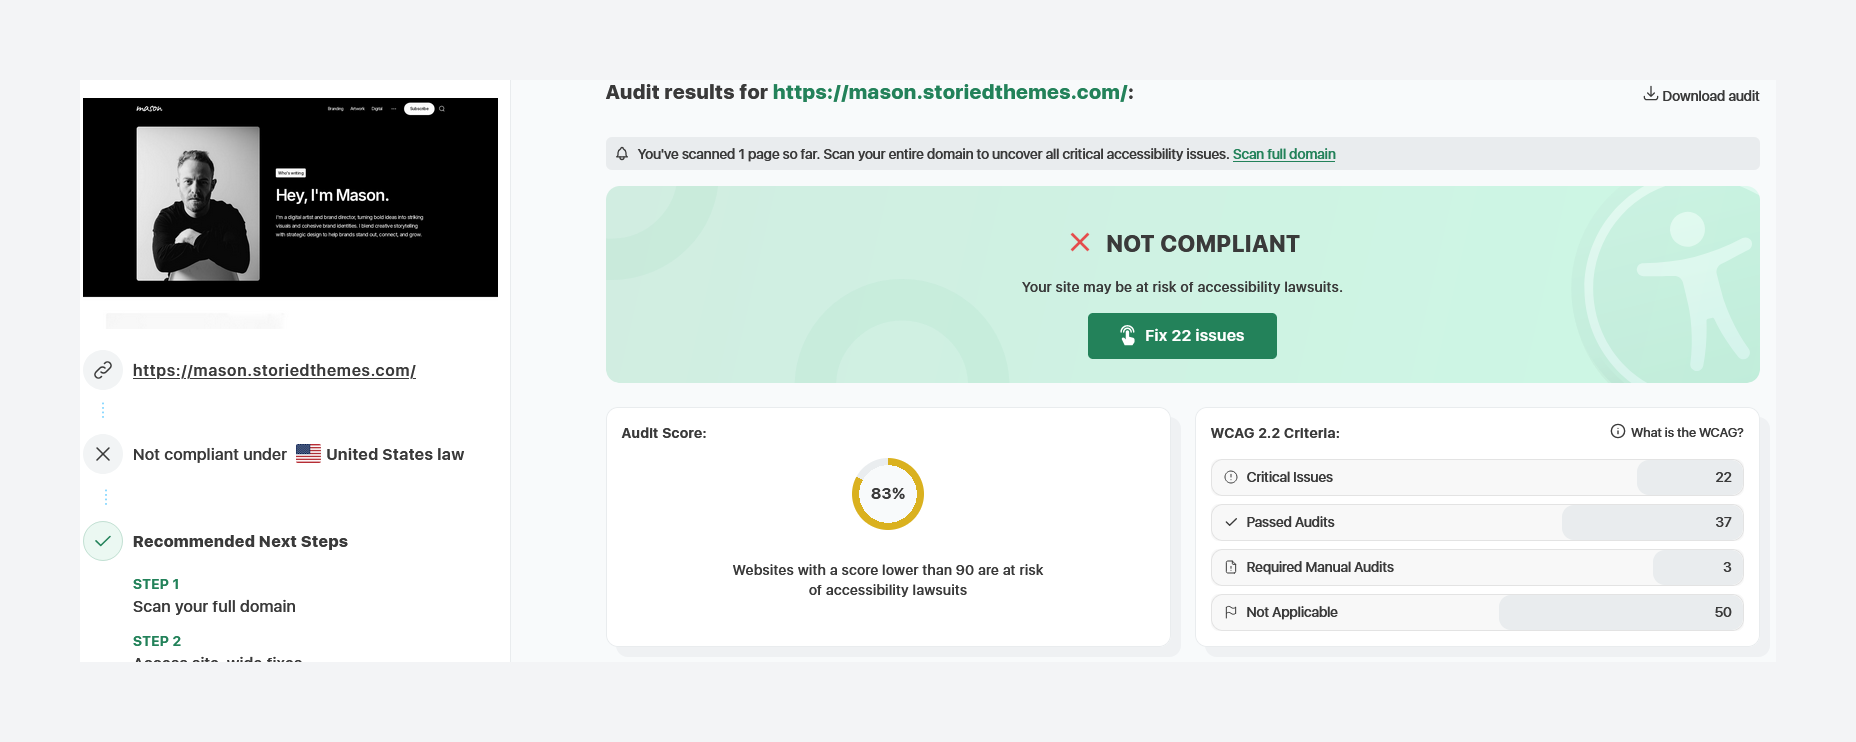Viewport: 1856px width, 742px height.
Task: Open mason.storiedthemes.com link in the sidebar
Action: coord(274,371)
